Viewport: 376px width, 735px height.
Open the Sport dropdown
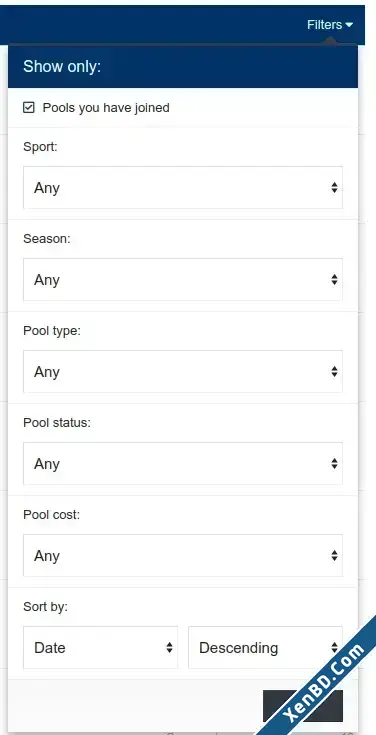click(183, 188)
